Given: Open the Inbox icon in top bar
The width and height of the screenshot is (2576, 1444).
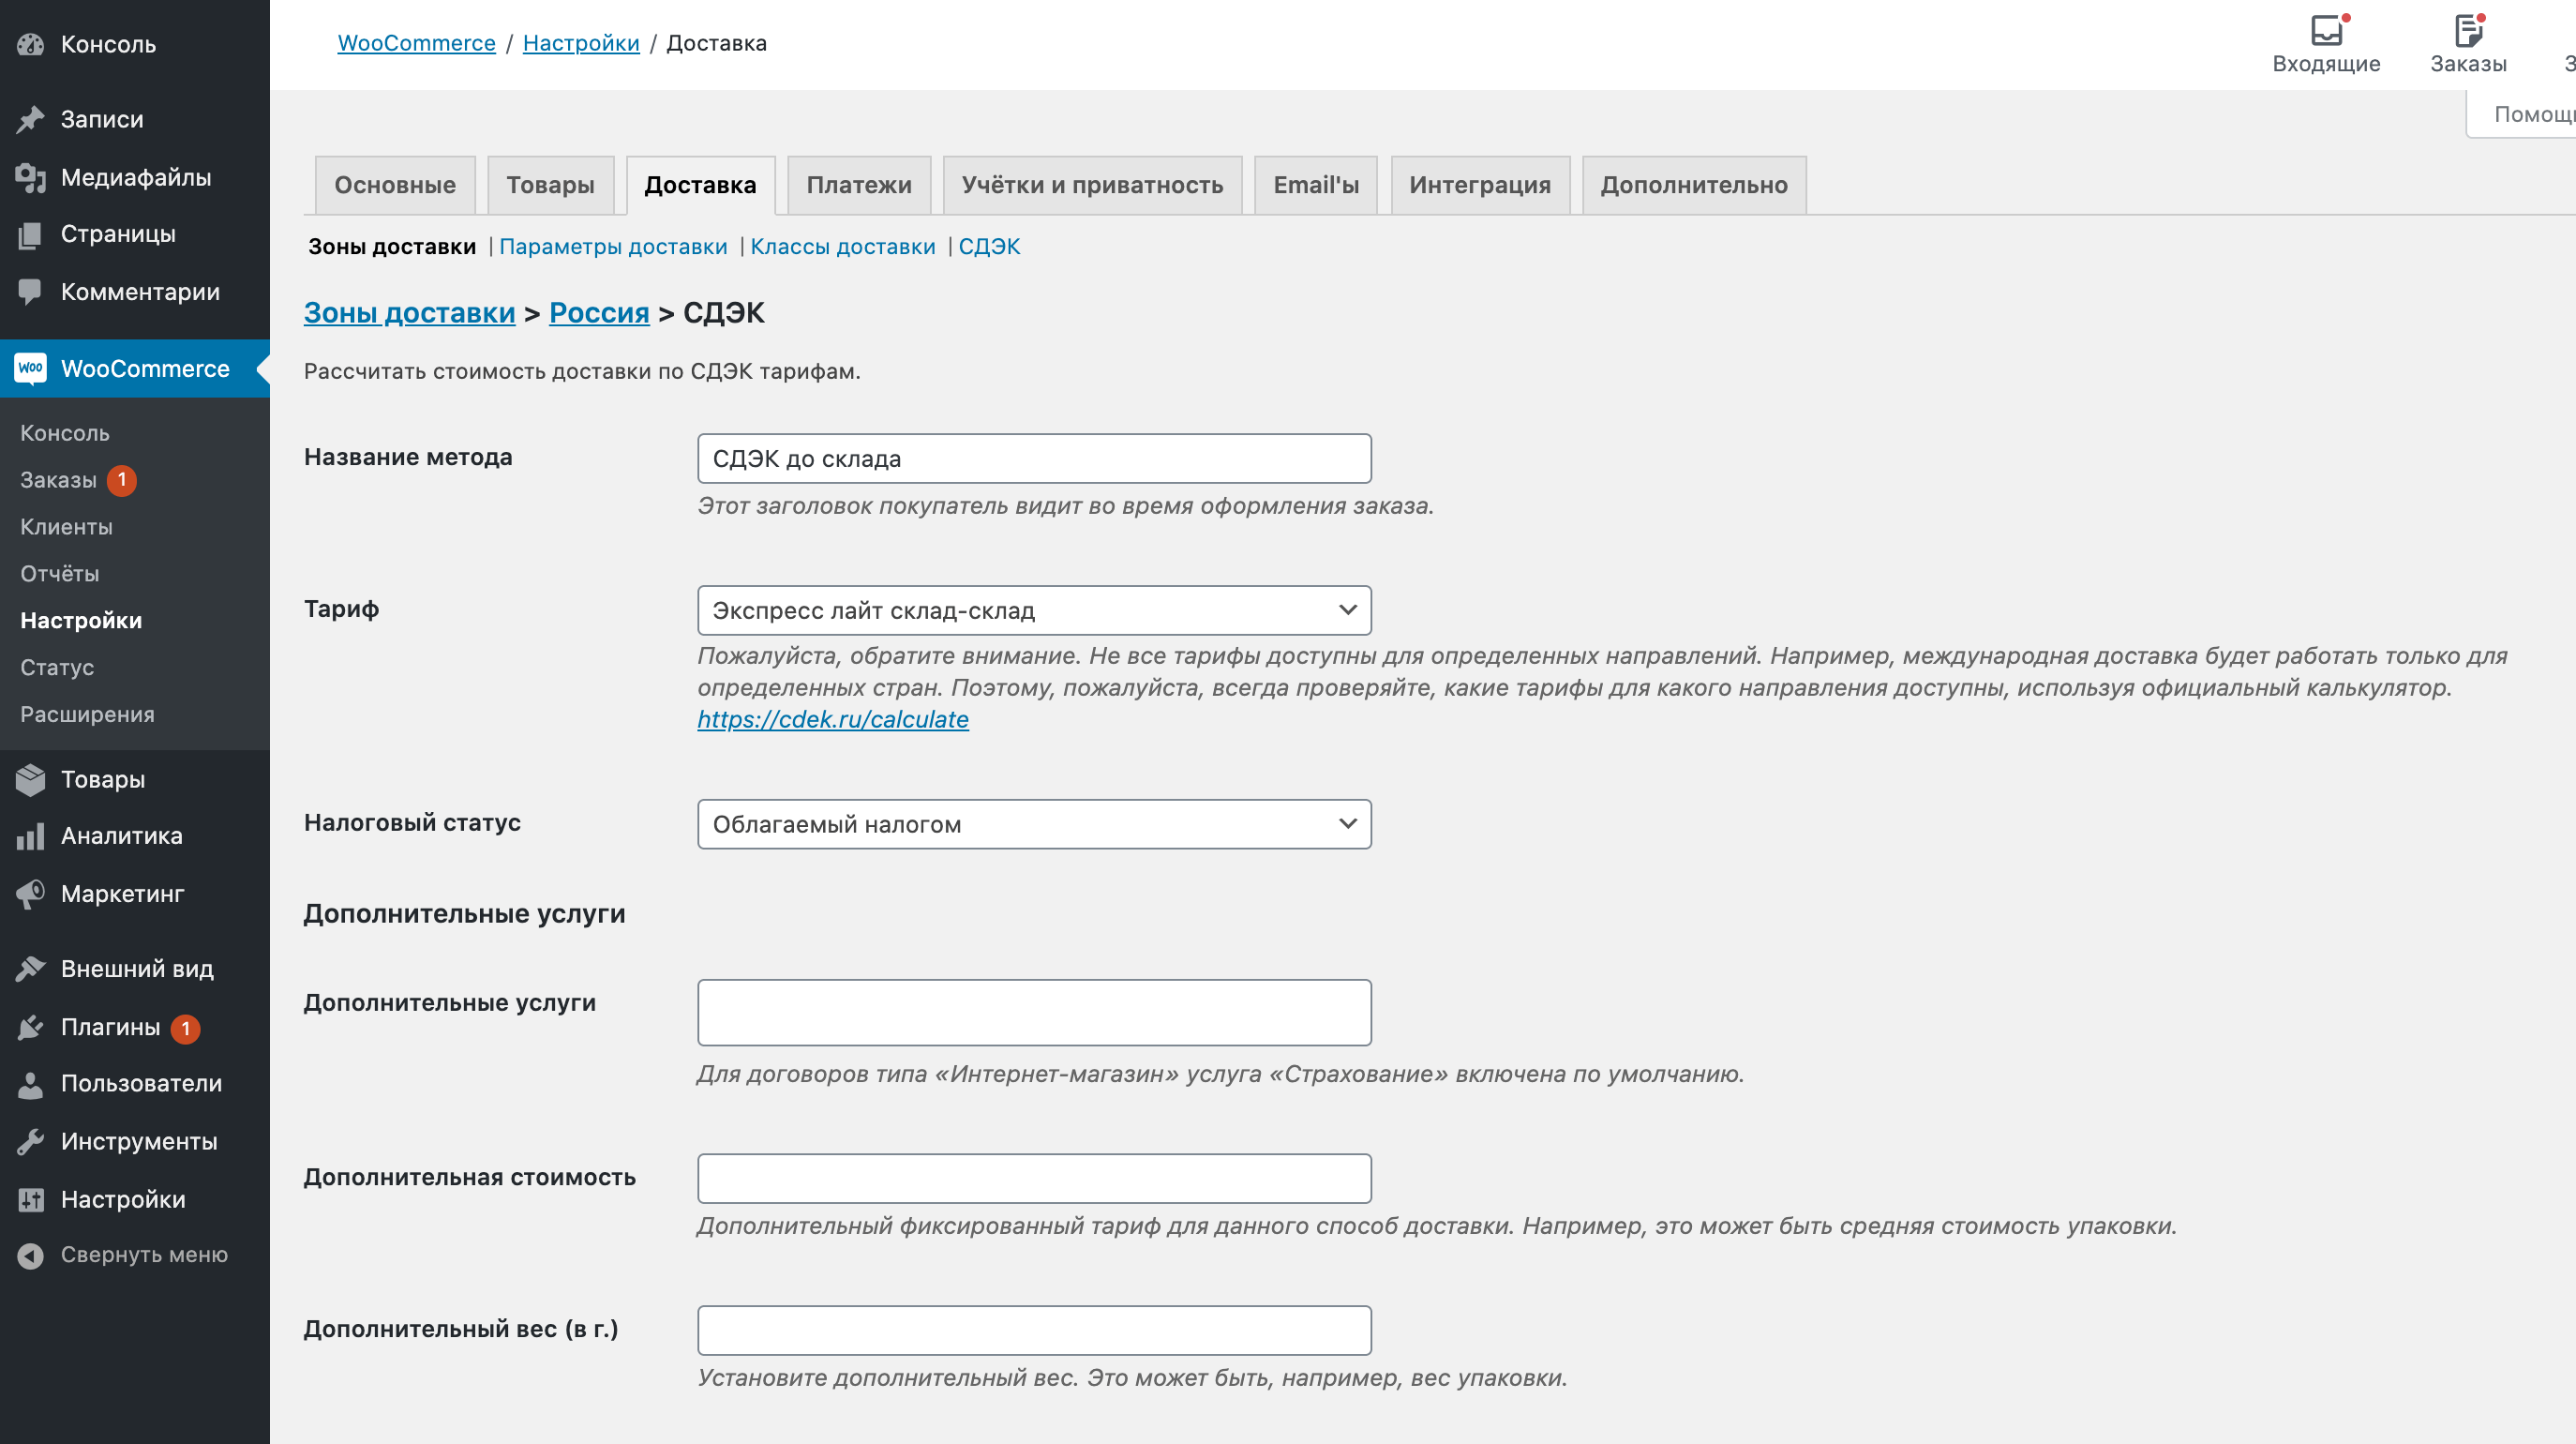Looking at the screenshot, I should [2326, 32].
